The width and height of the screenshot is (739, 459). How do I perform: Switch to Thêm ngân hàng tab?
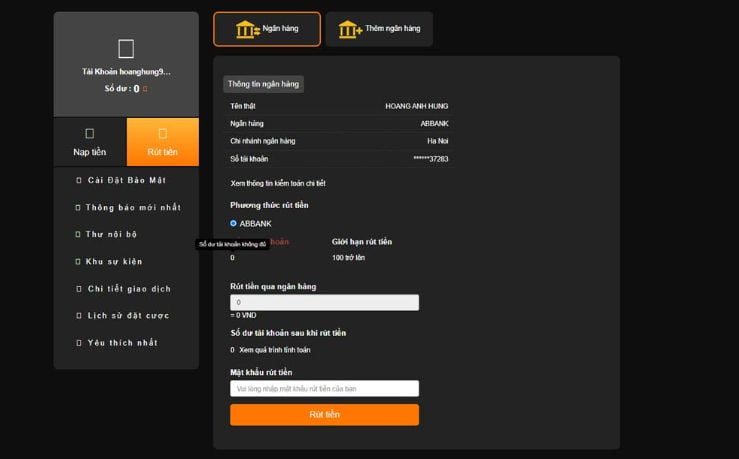(x=379, y=29)
